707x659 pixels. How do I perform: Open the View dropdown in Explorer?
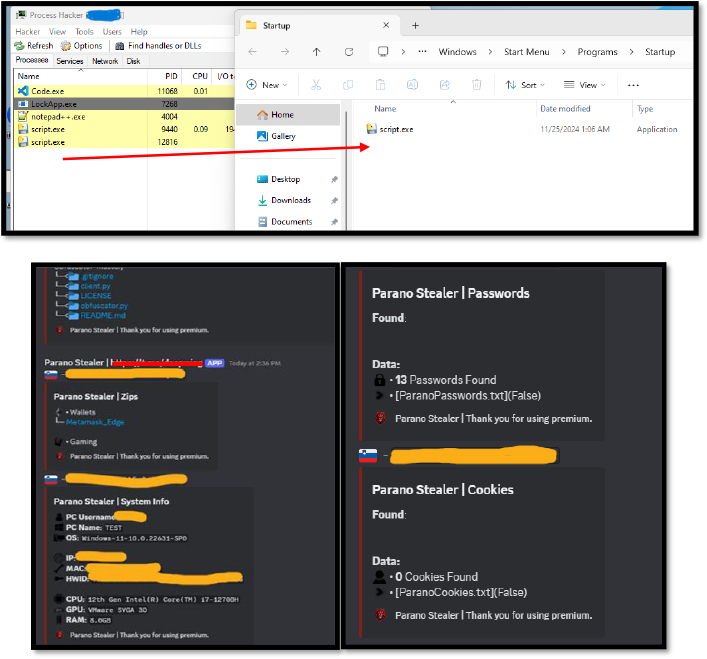pyautogui.click(x=584, y=85)
